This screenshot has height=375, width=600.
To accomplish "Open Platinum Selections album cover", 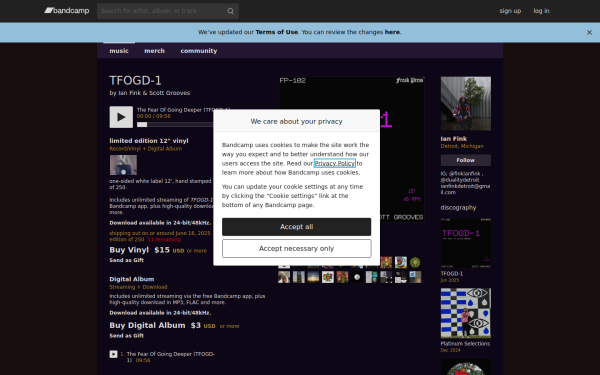I will pos(465,313).
